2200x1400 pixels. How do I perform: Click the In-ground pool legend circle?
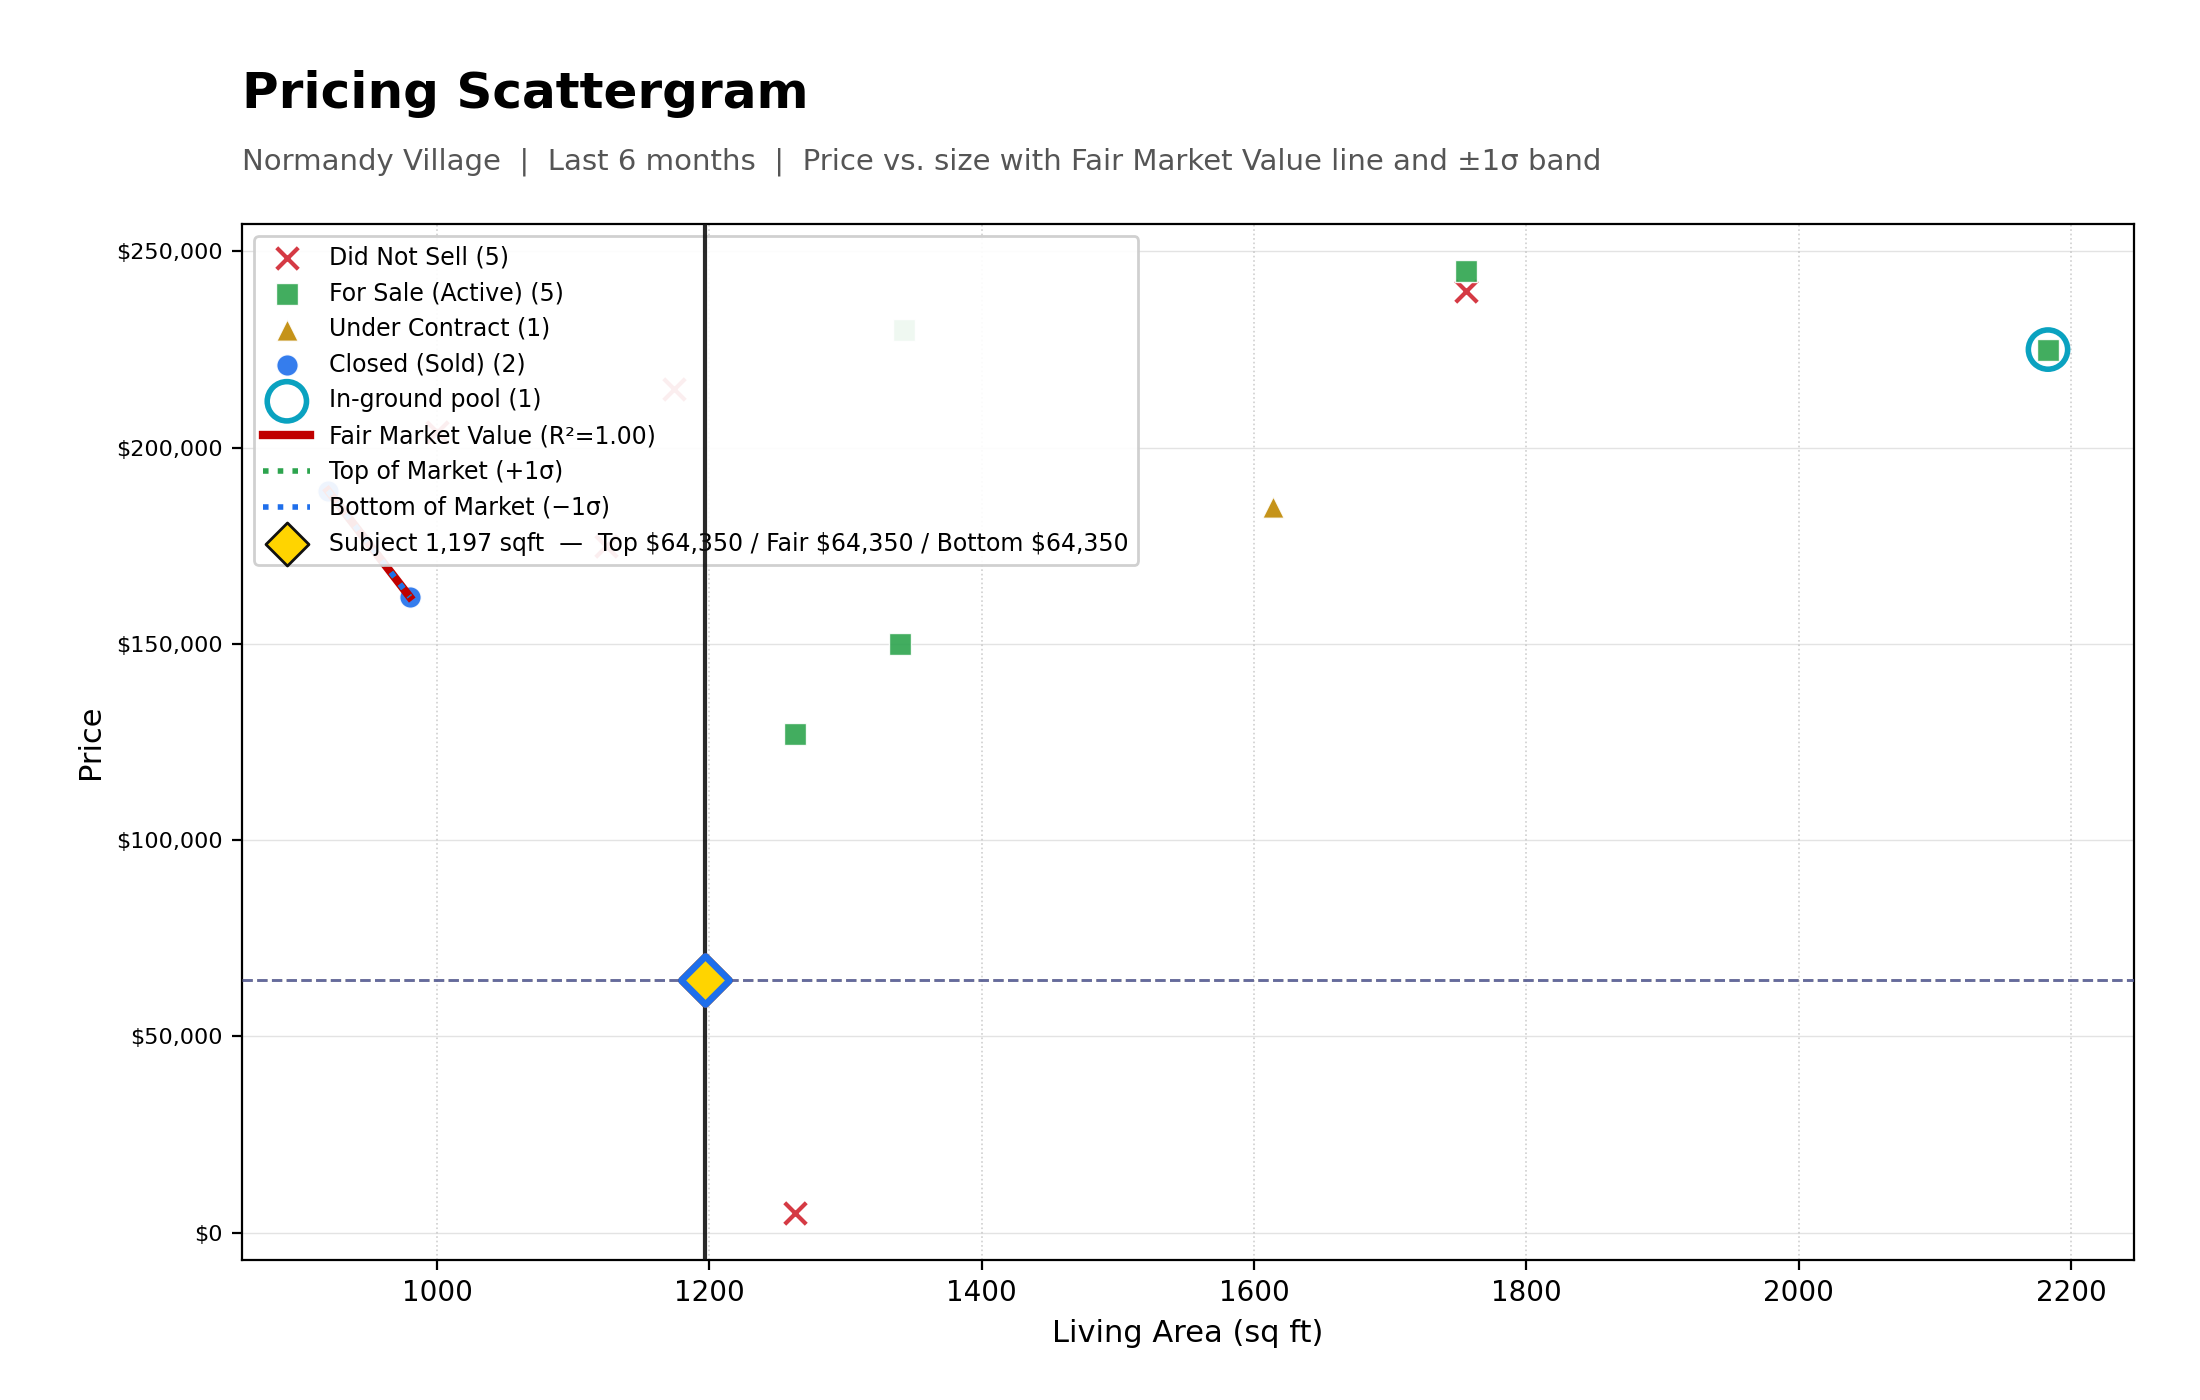[x=287, y=401]
